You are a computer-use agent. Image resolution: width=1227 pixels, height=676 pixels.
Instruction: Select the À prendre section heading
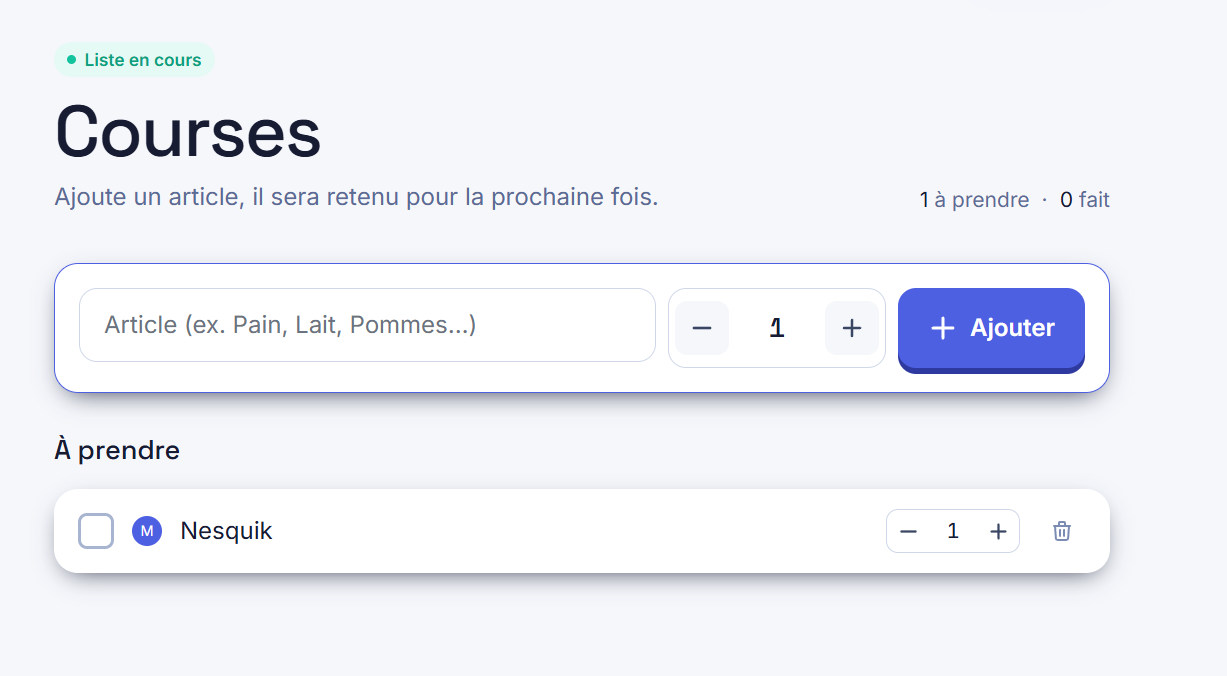(117, 450)
